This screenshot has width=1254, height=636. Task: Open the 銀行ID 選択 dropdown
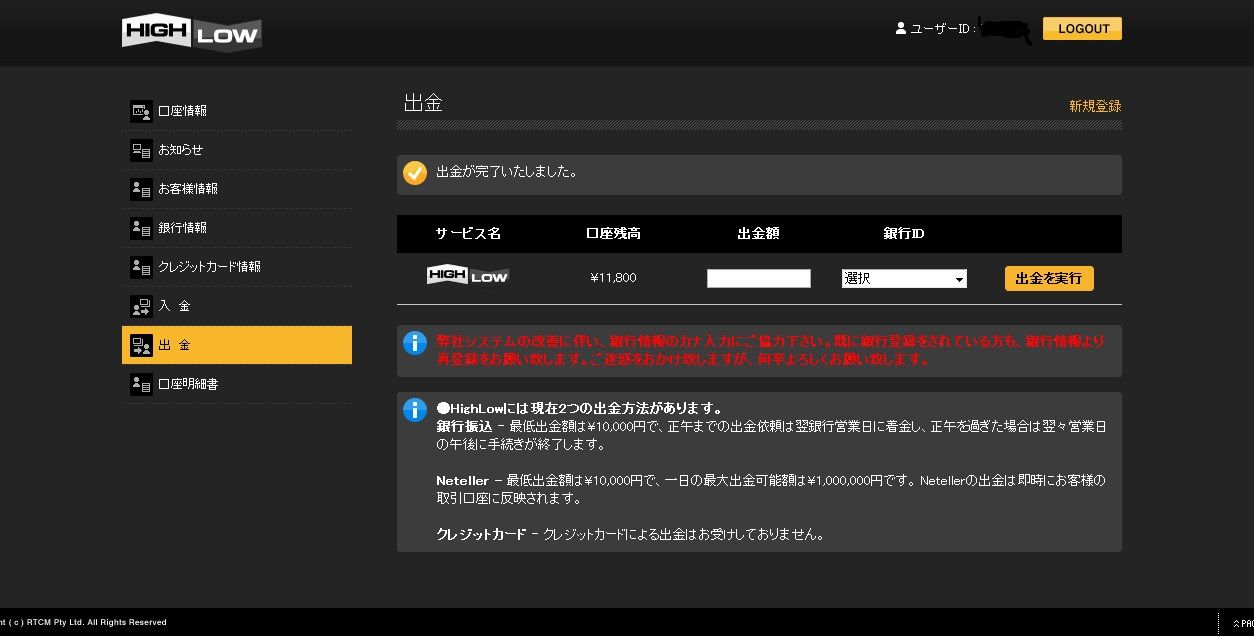click(904, 278)
